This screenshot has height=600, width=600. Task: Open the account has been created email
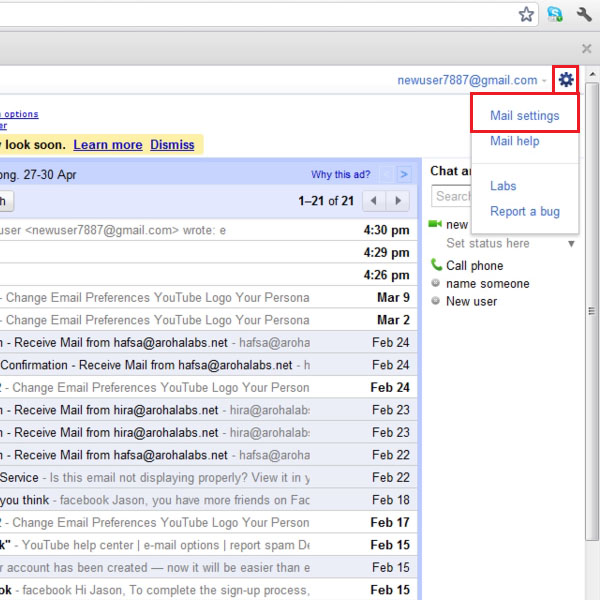point(209,567)
